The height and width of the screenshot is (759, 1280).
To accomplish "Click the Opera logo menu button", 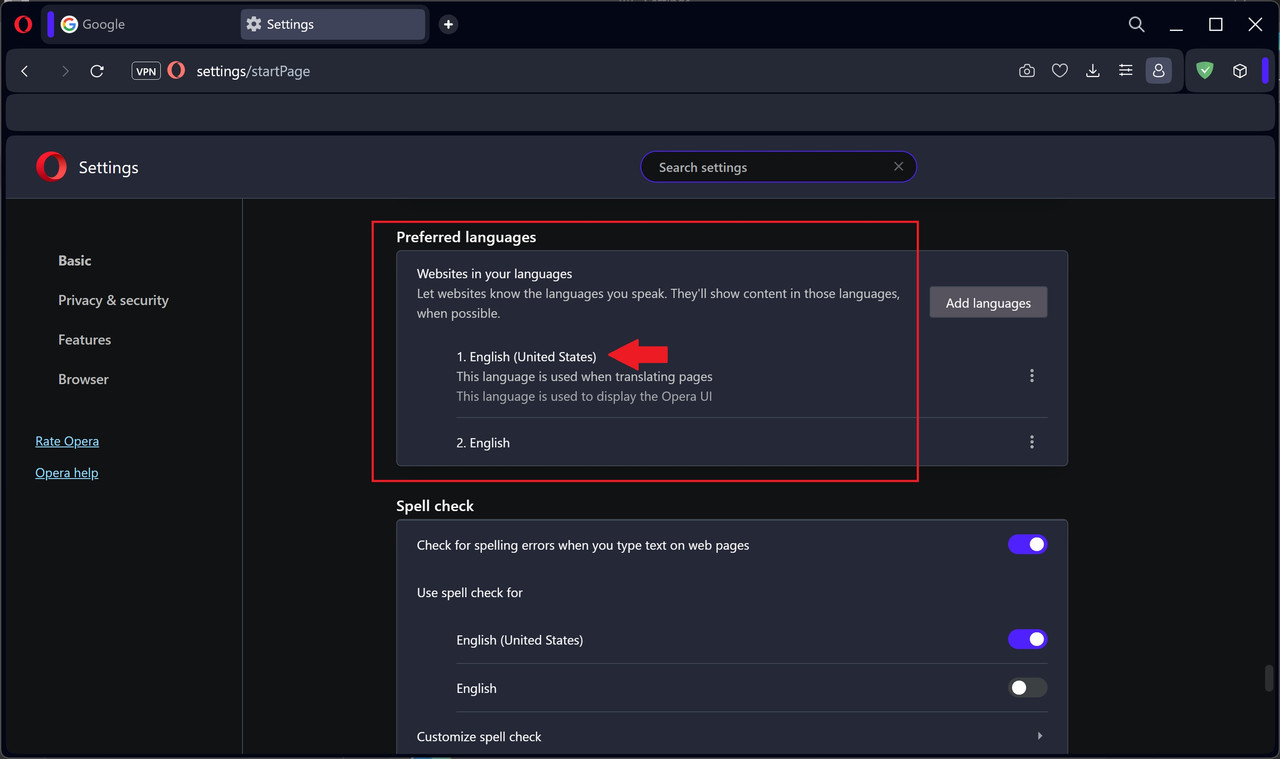I will (x=23, y=25).
